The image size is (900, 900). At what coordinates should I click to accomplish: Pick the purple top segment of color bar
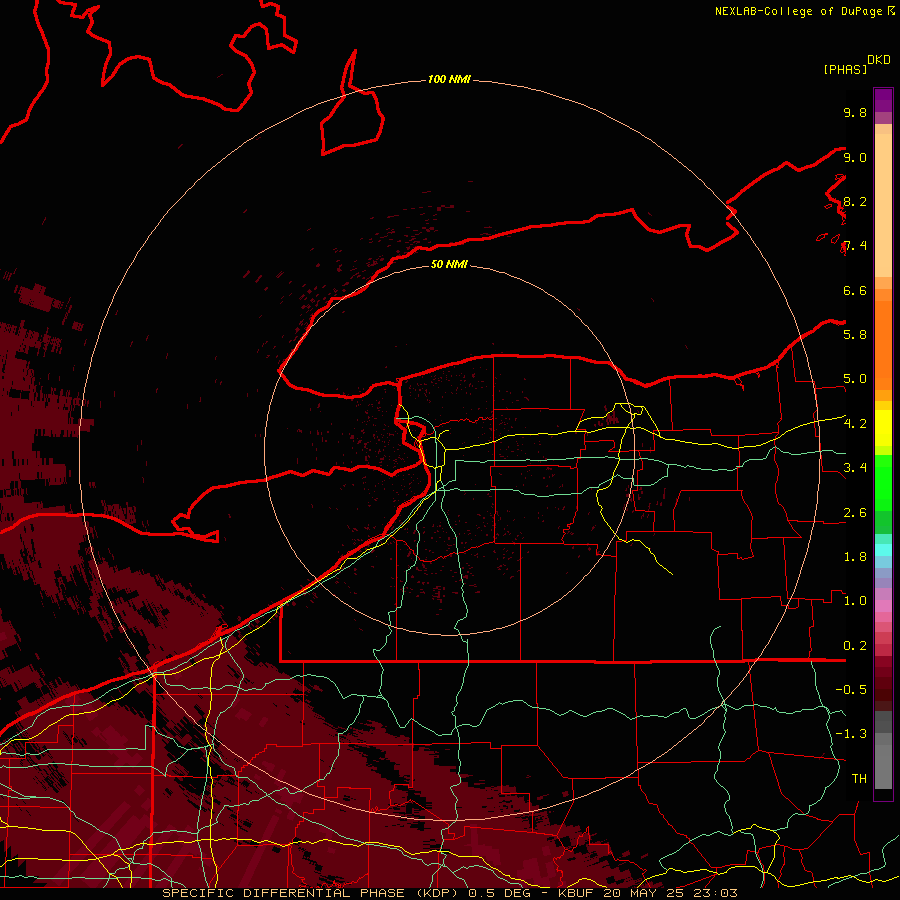click(883, 100)
